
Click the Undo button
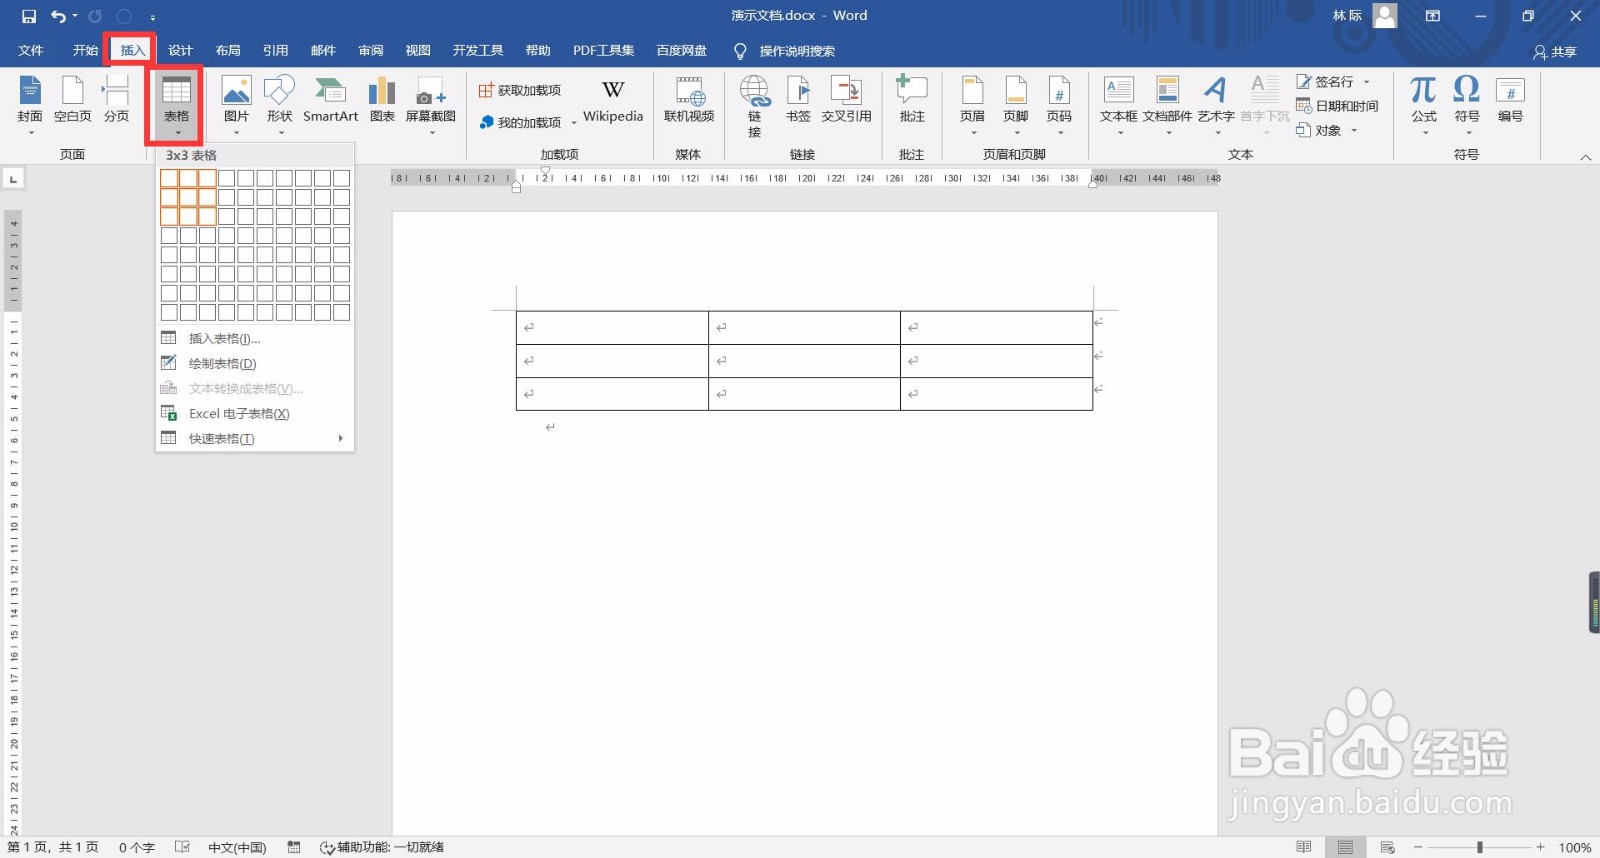(x=58, y=16)
